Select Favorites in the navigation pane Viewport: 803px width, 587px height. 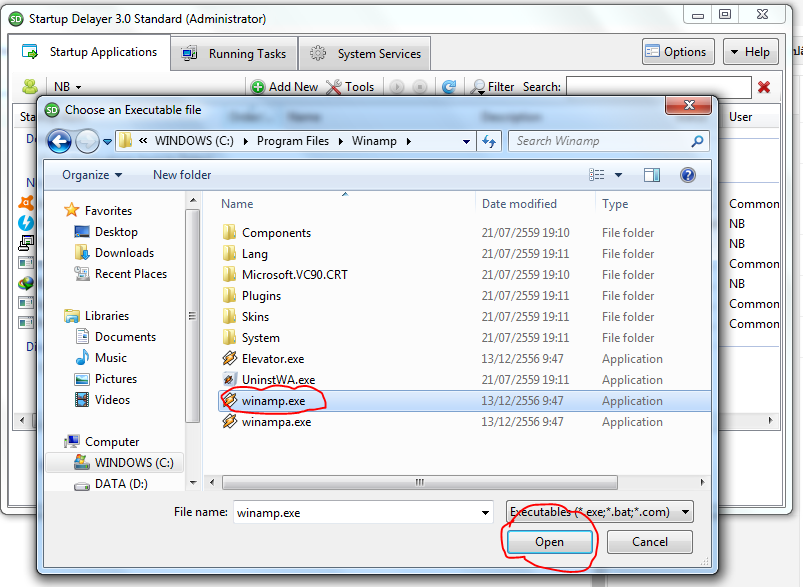tap(98, 211)
